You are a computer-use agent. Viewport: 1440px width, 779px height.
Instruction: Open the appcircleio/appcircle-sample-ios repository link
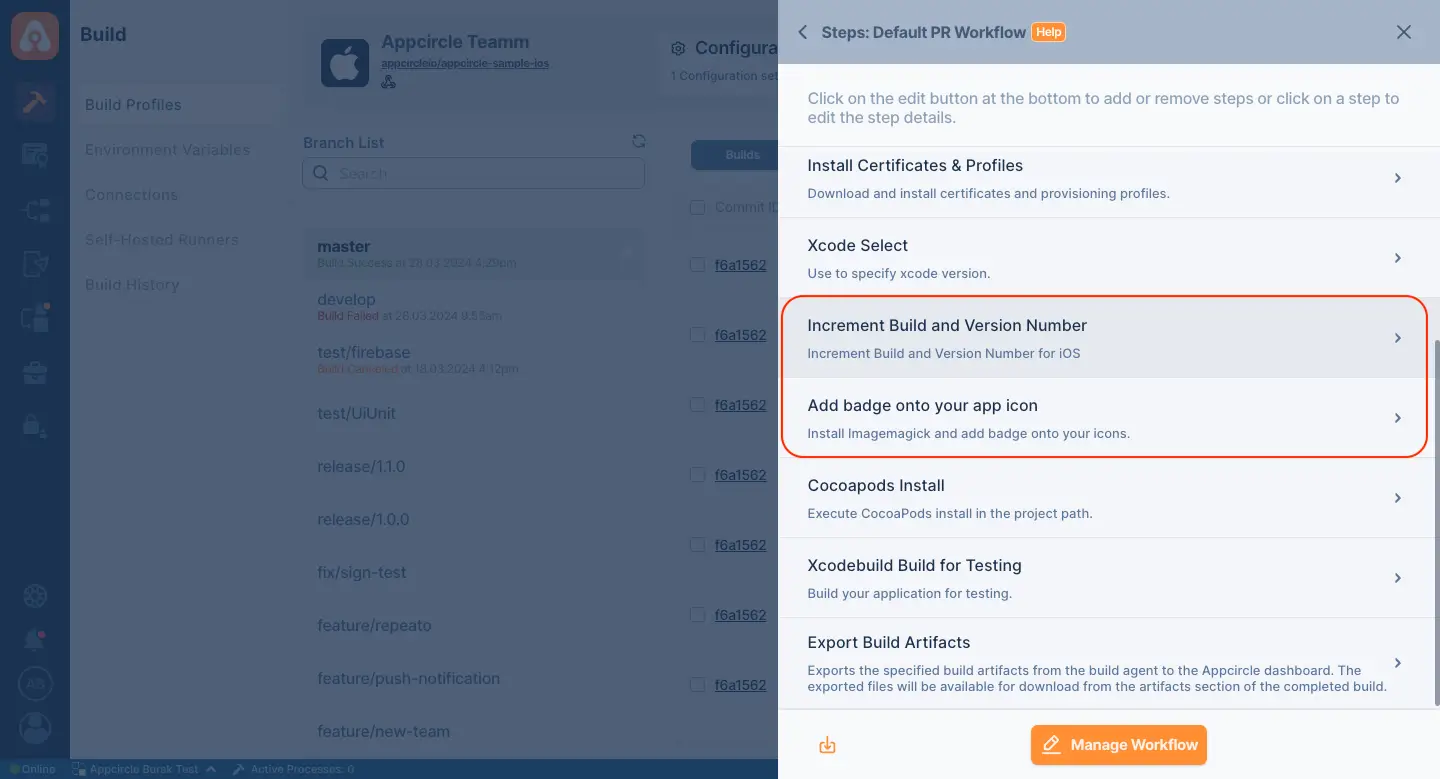tap(465, 63)
